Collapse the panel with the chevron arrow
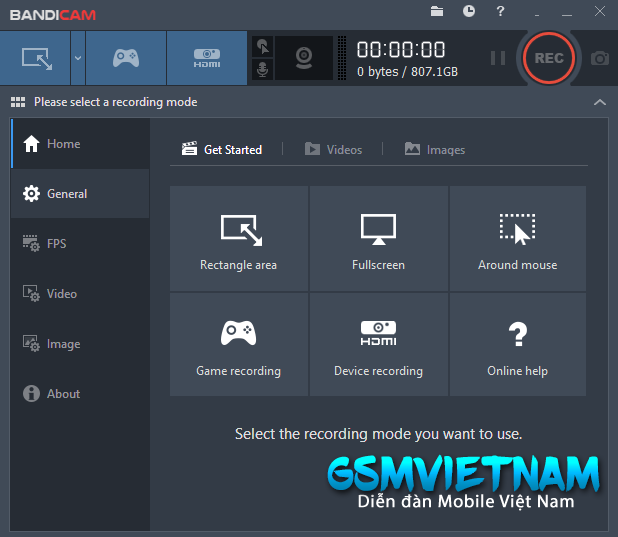 click(599, 102)
